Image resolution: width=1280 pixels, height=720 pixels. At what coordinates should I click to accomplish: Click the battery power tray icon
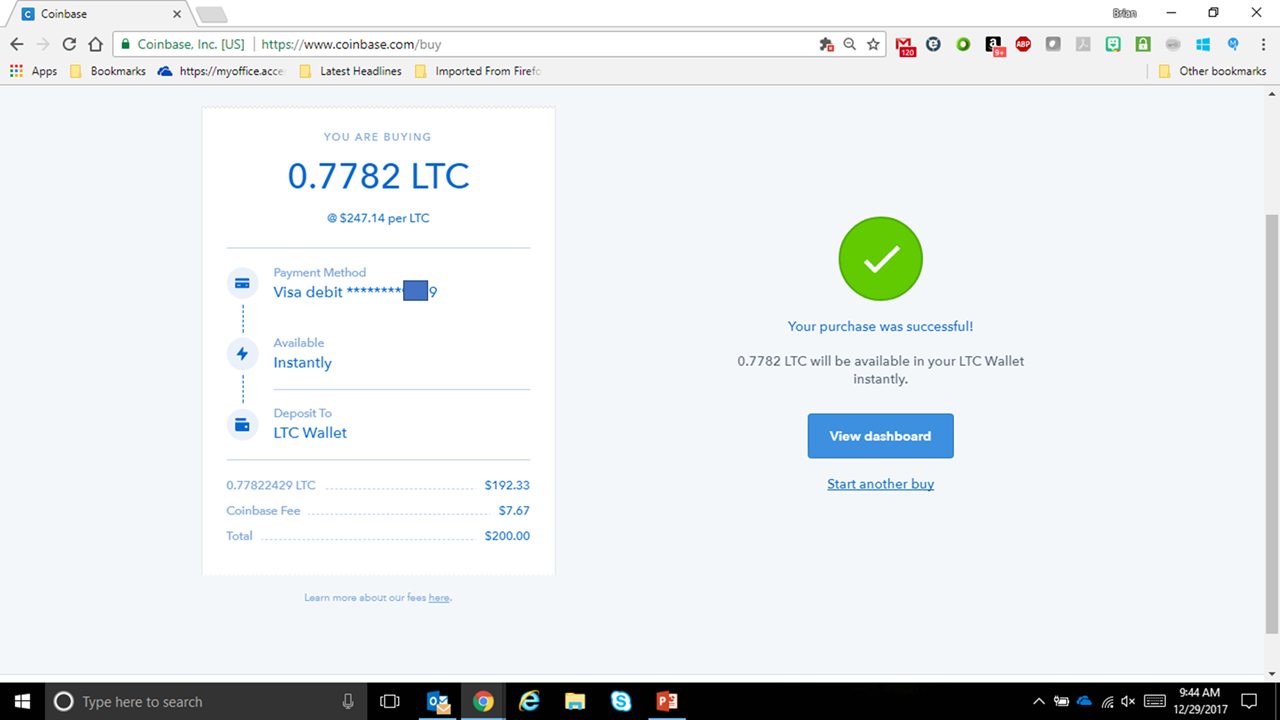1061,701
